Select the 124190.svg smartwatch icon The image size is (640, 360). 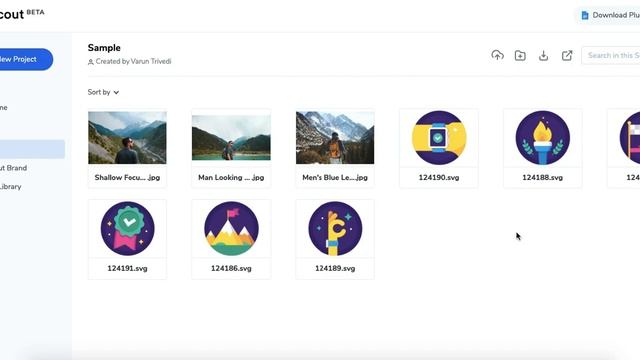tap(439, 138)
